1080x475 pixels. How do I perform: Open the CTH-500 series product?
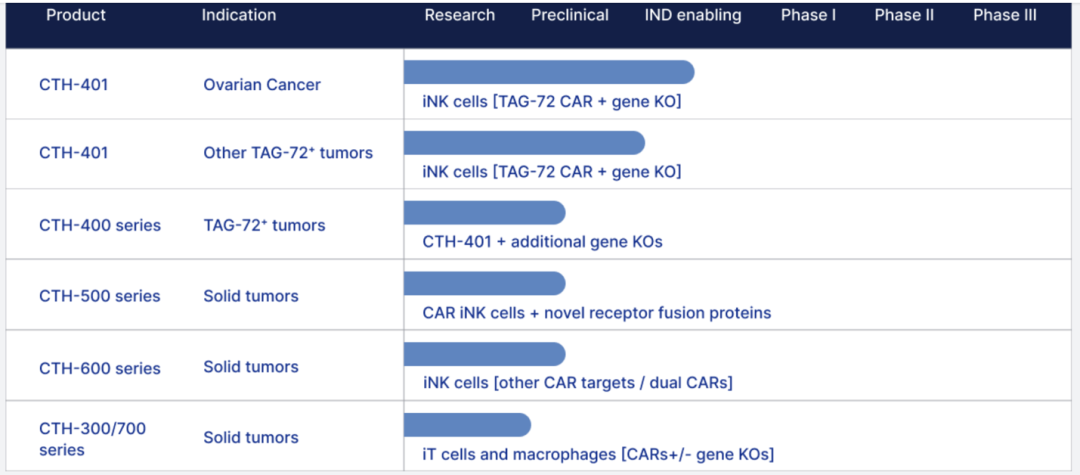click(100, 296)
